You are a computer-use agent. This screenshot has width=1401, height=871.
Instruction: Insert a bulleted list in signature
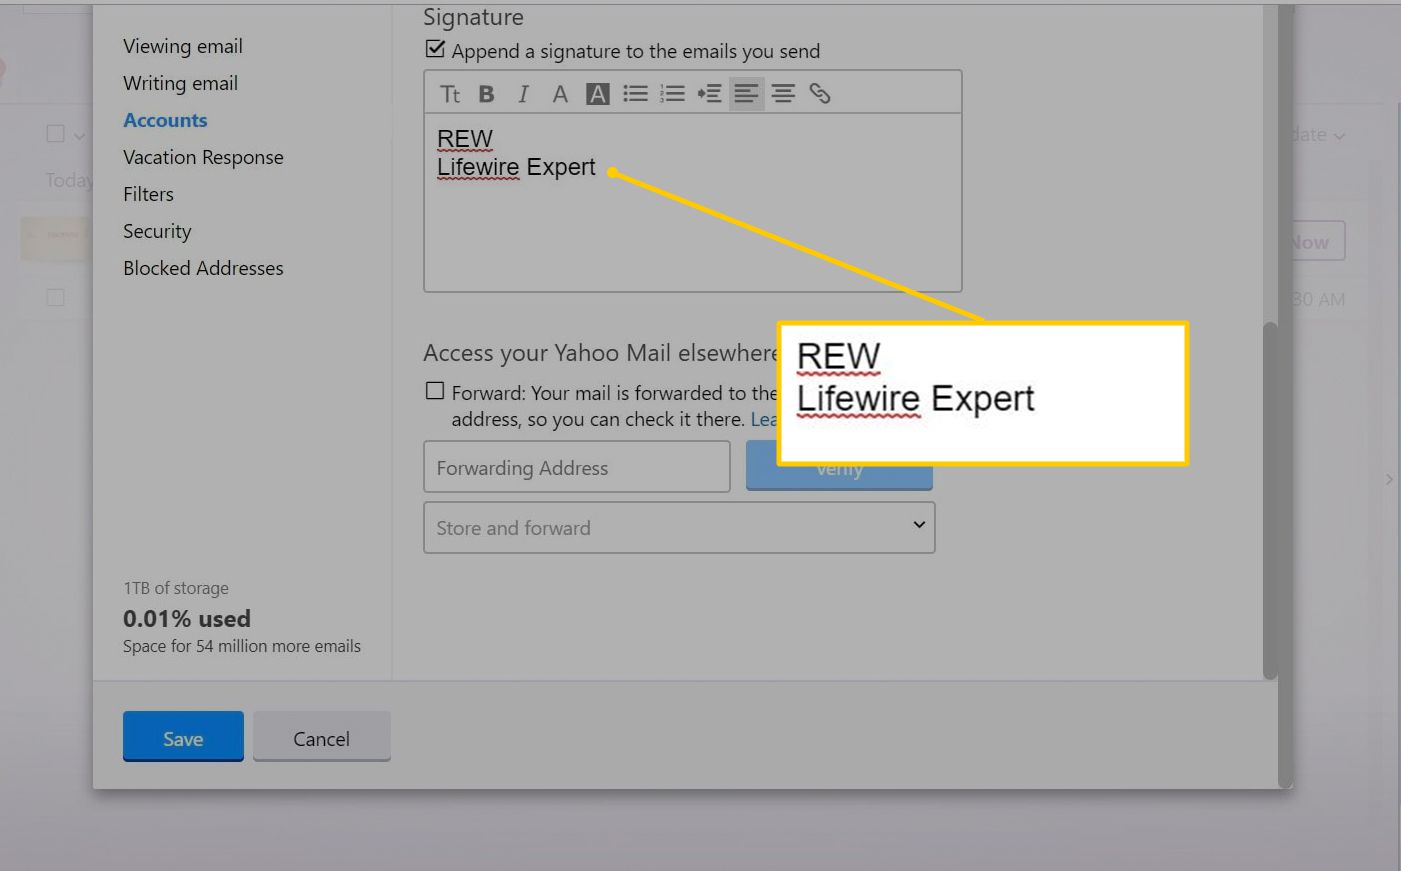click(x=635, y=94)
